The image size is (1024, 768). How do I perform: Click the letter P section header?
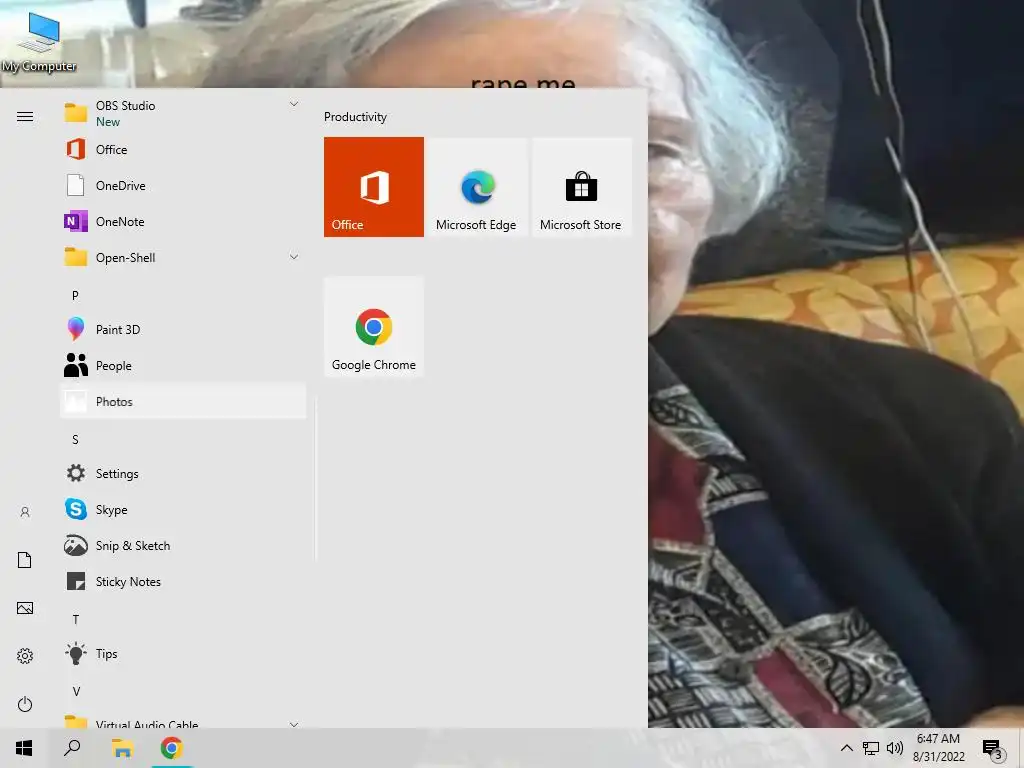click(x=75, y=295)
